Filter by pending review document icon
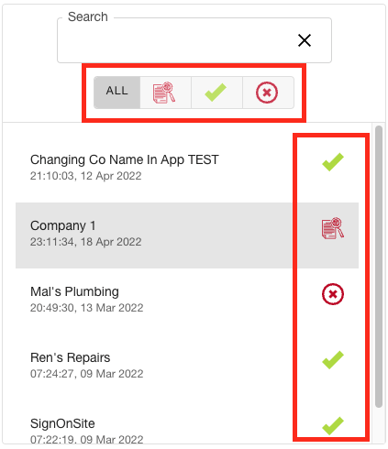The height and width of the screenshot is (449, 388). [166, 92]
